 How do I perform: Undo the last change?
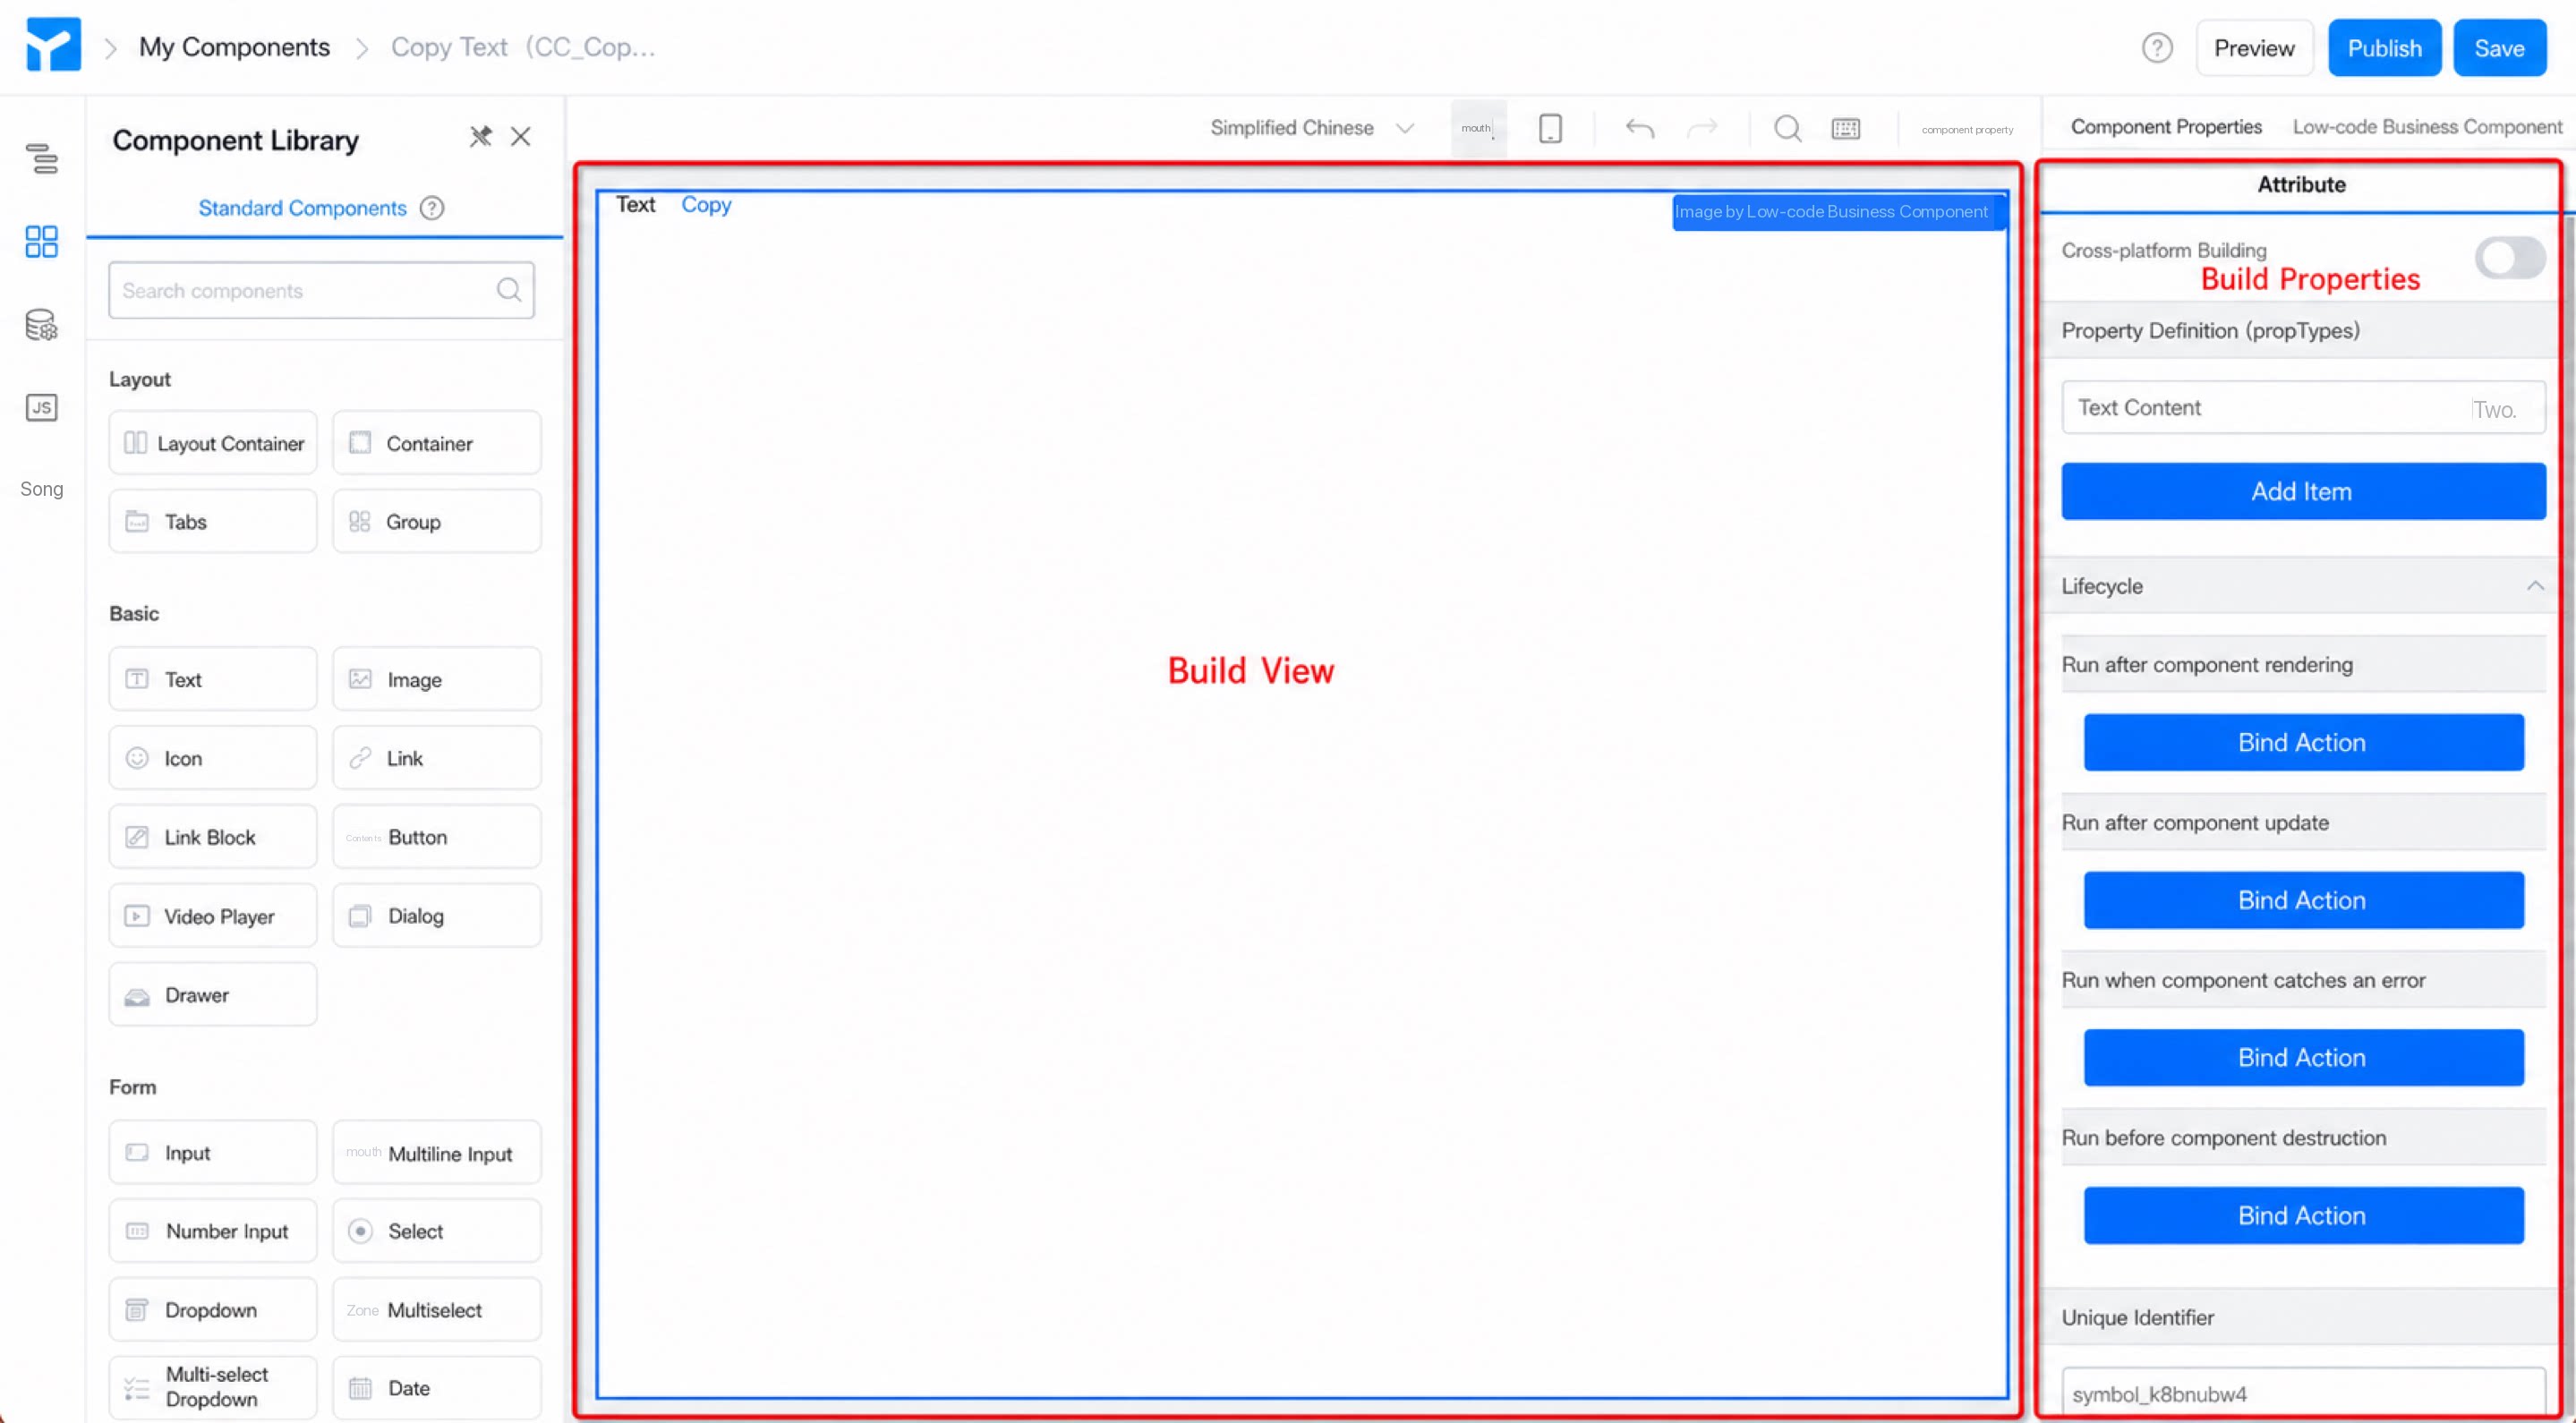(x=1640, y=128)
